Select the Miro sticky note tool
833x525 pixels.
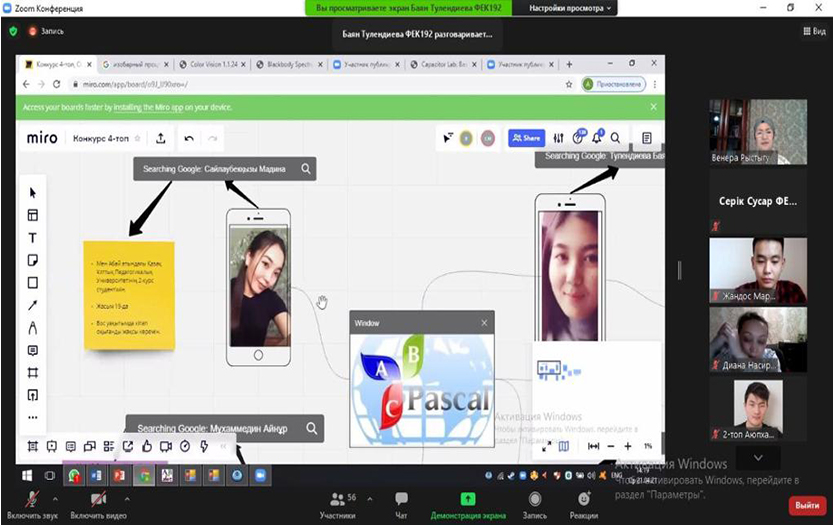coord(32,260)
